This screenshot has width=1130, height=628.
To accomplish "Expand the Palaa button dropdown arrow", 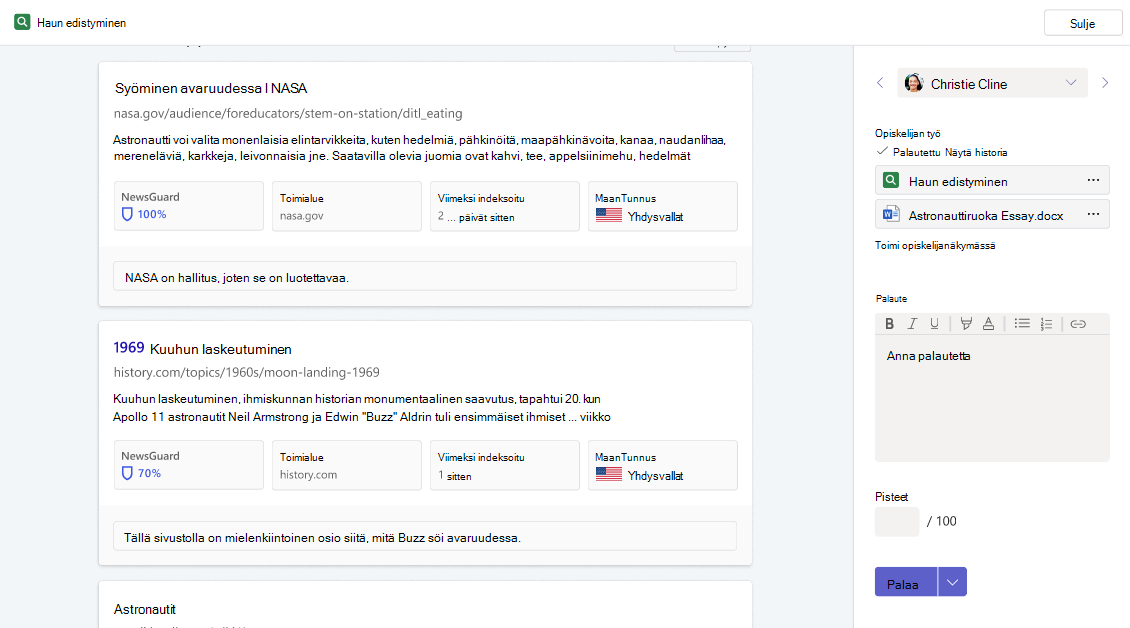I will [952, 582].
